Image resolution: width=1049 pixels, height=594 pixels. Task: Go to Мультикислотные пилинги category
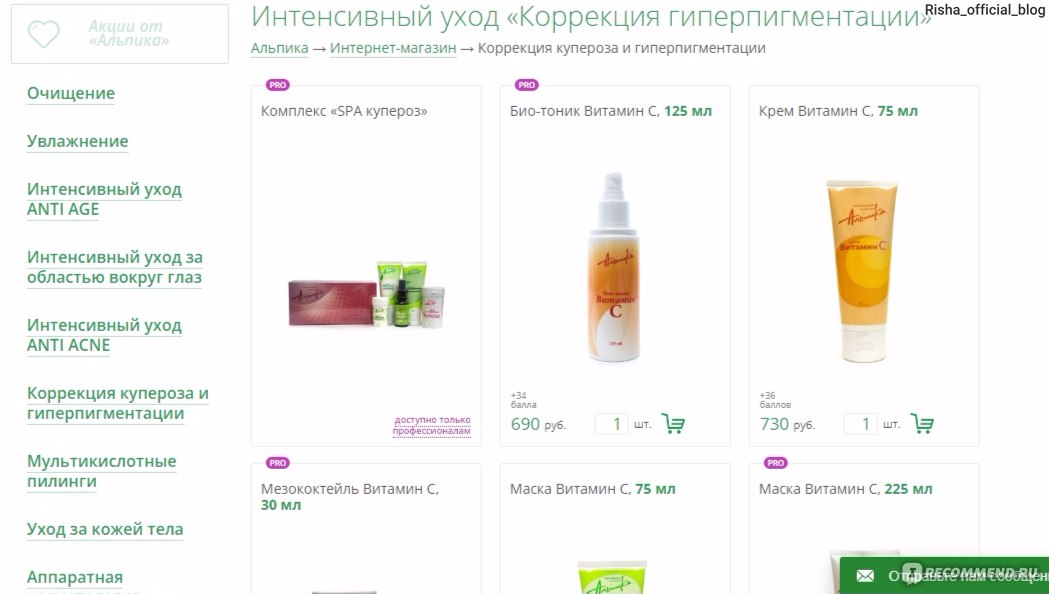pos(102,472)
